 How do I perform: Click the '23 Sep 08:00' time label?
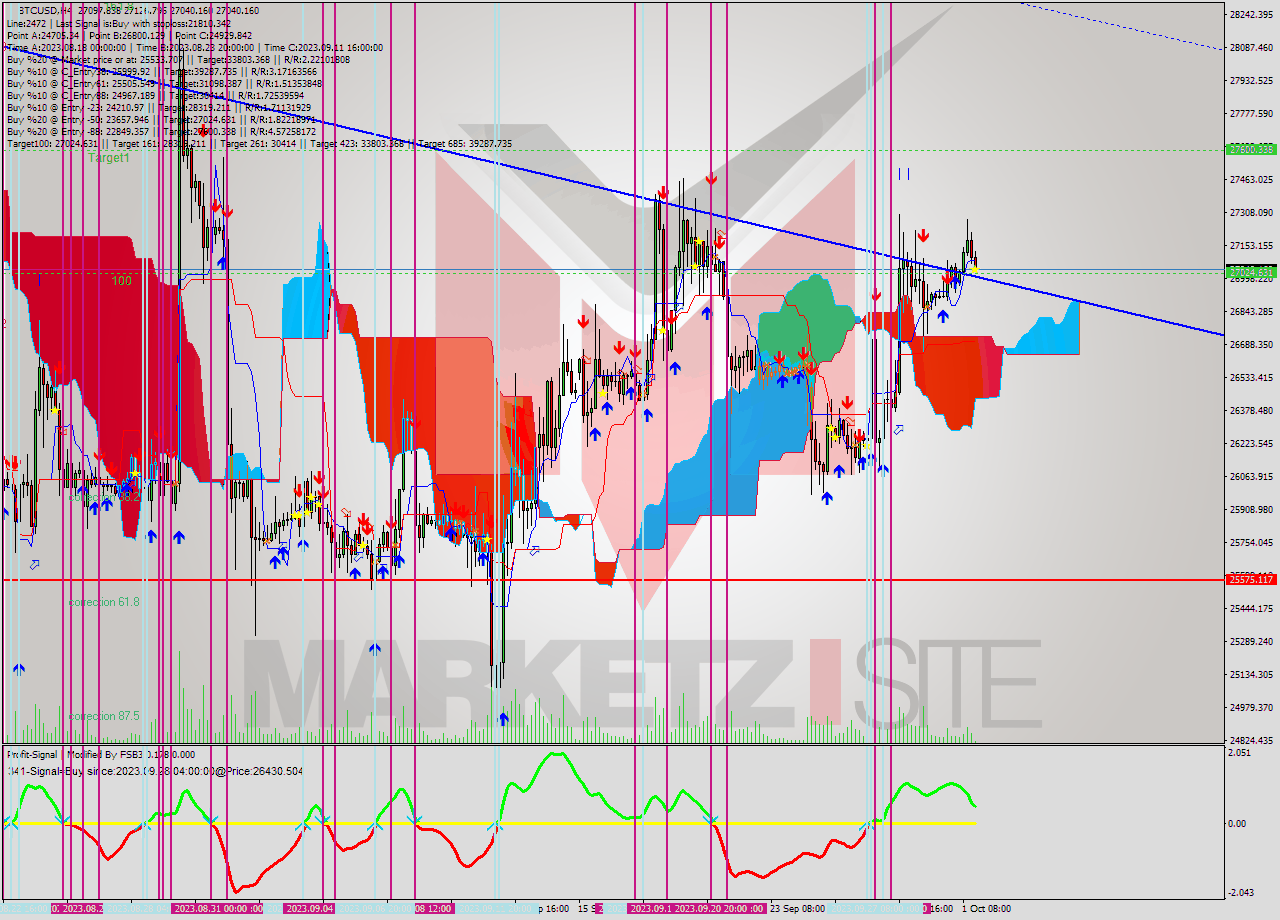click(x=798, y=909)
